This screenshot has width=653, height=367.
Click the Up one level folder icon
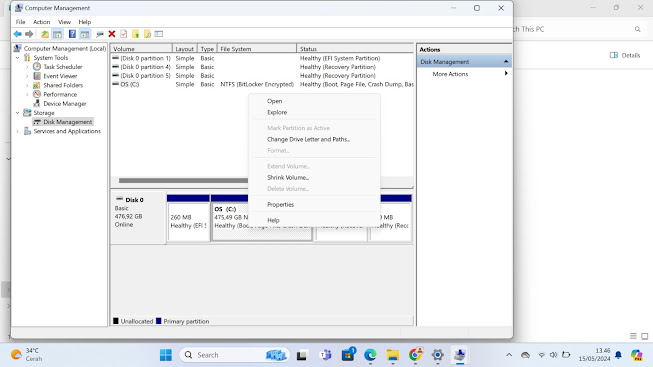(x=45, y=34)
